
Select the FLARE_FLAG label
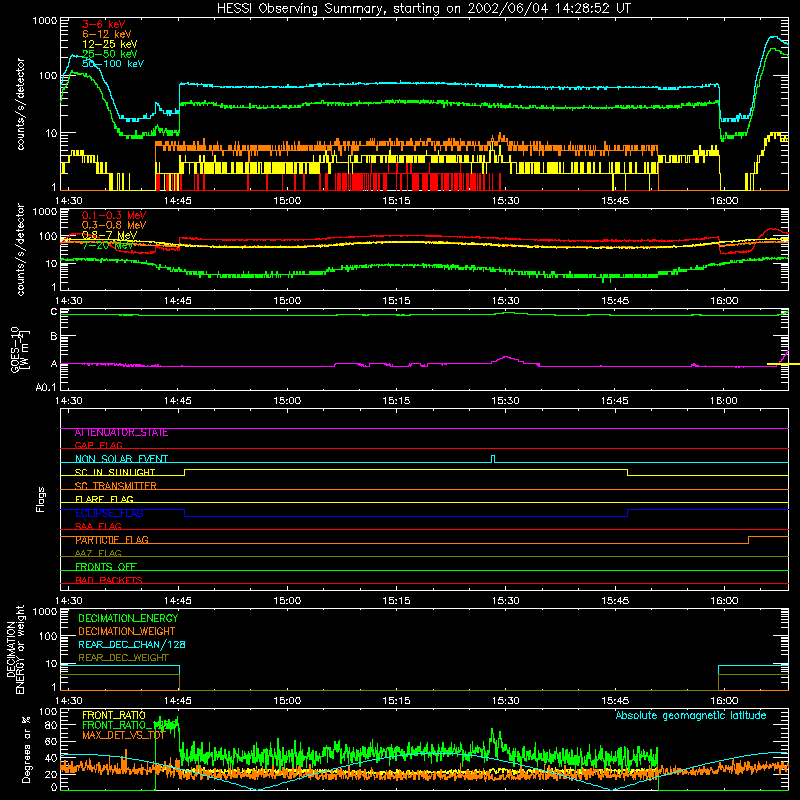(104, 499)
